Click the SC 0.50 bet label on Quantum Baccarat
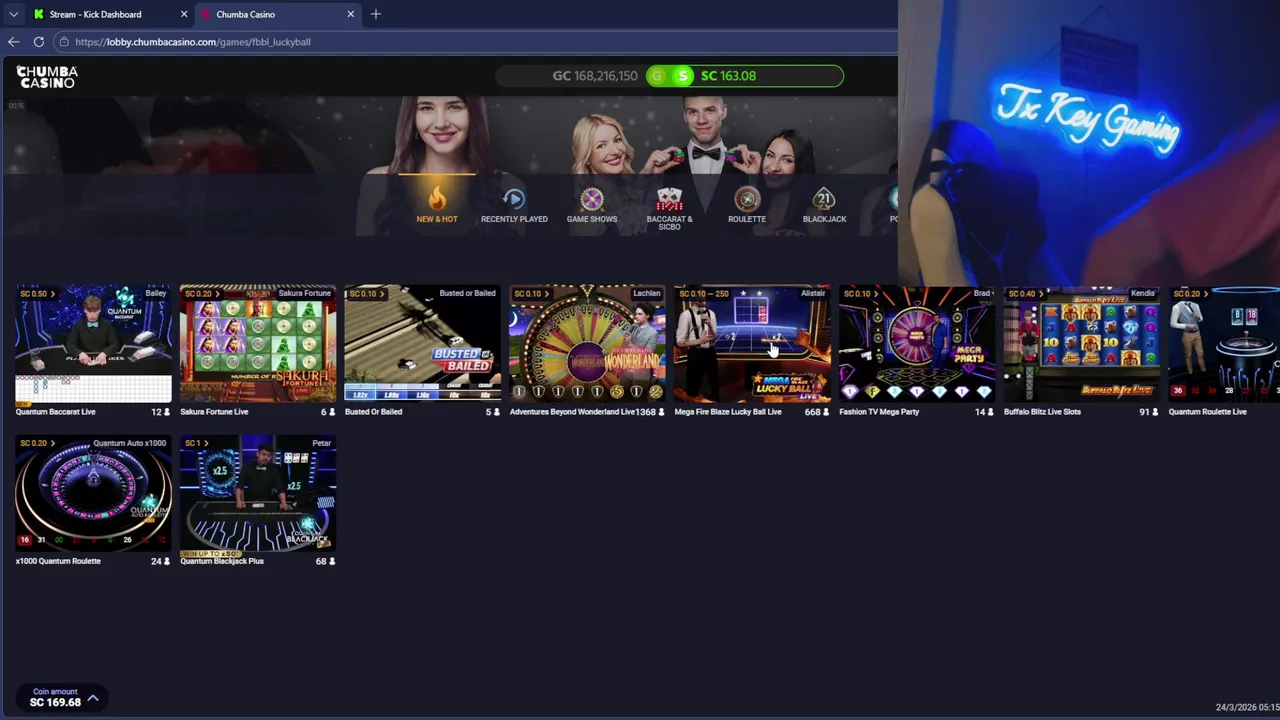1280x720 pixels. coord(36,294)
